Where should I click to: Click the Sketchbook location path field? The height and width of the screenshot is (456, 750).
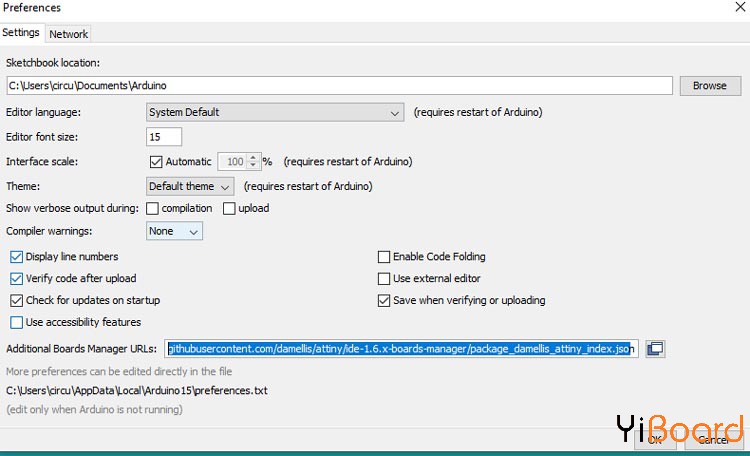point(338,86)
